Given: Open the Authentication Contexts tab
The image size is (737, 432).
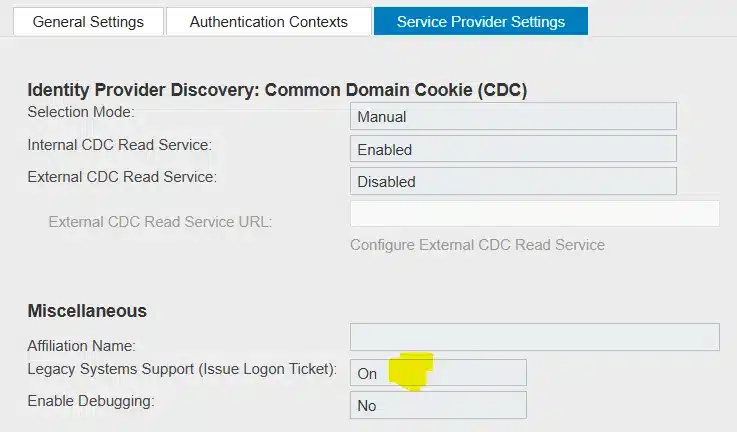Looking at the screenshot, I should click(x=268, y=21).
